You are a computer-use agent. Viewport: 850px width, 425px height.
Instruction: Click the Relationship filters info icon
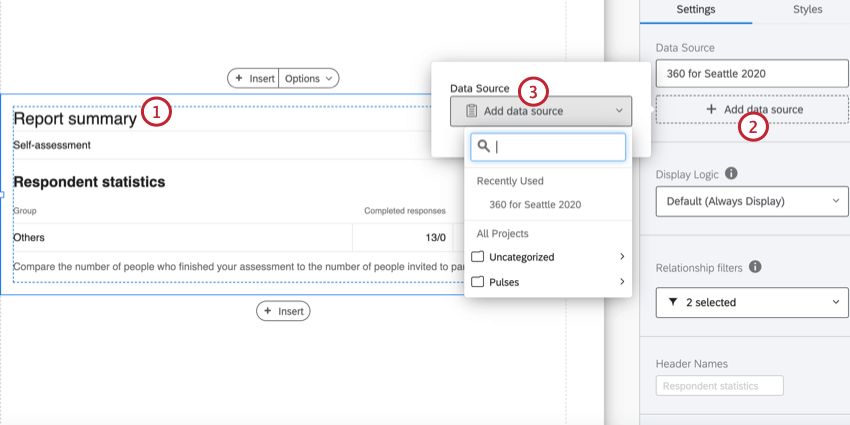pyautogui.click(x=755, y=267)
